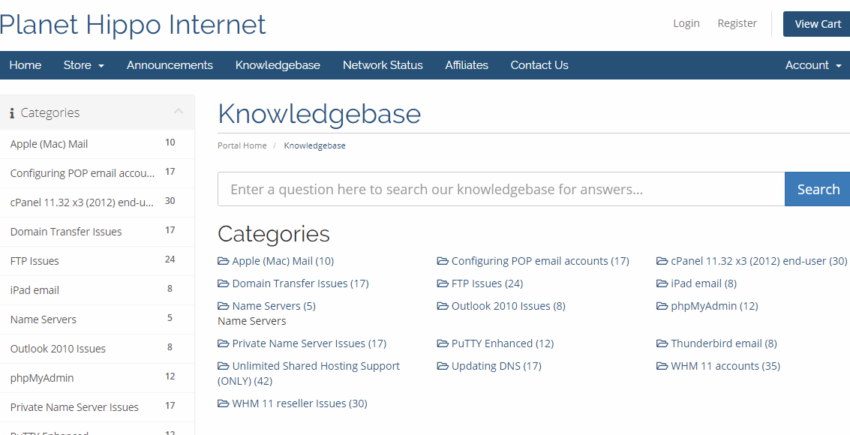Screen dimensions: 850x435
Task: Open Knowledgebase in the navigation bar
Action: (278, 65)
